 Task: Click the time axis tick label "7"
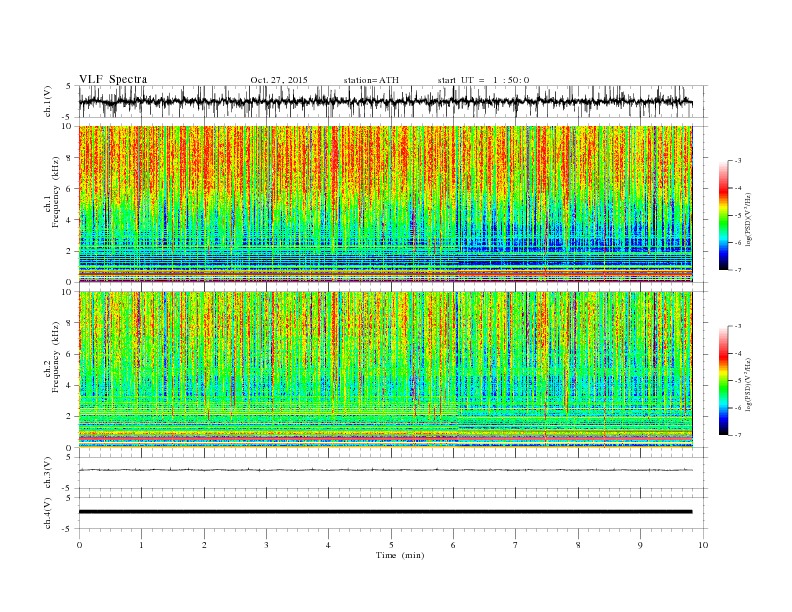(x=516, y=545)
